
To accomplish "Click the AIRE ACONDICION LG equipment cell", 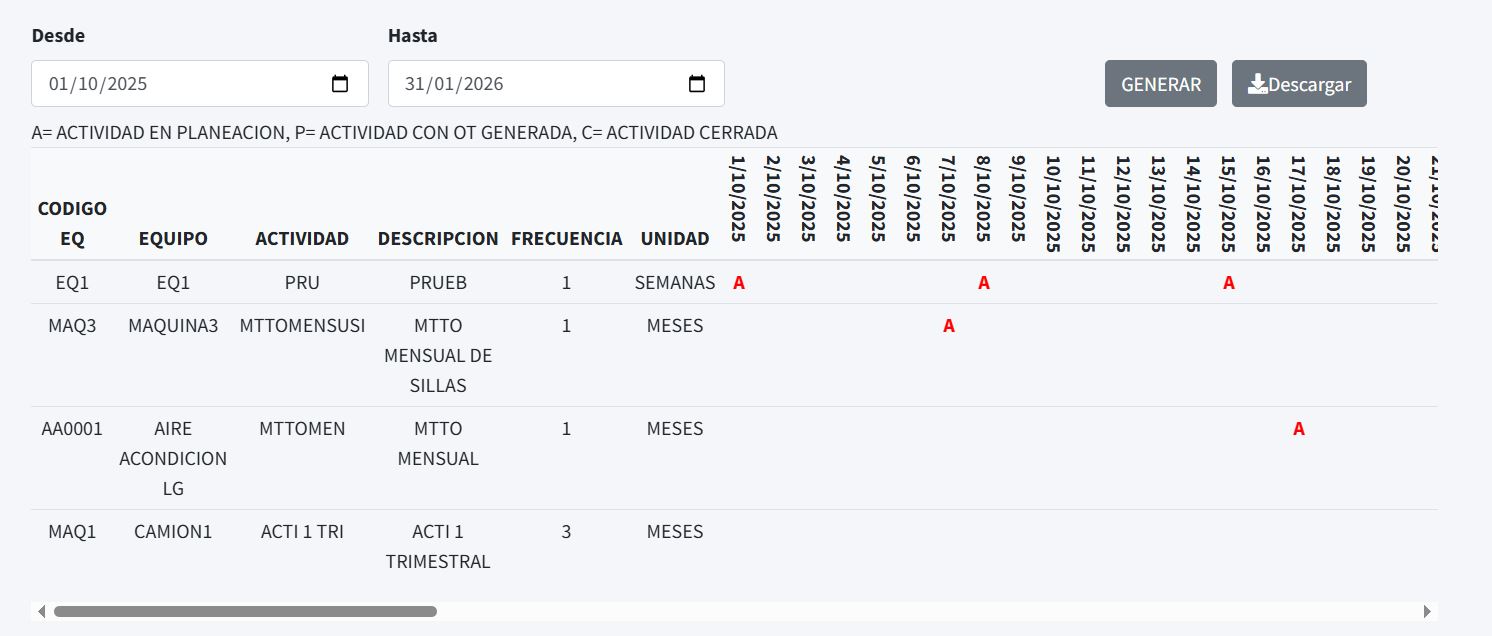I will (173, 459).
